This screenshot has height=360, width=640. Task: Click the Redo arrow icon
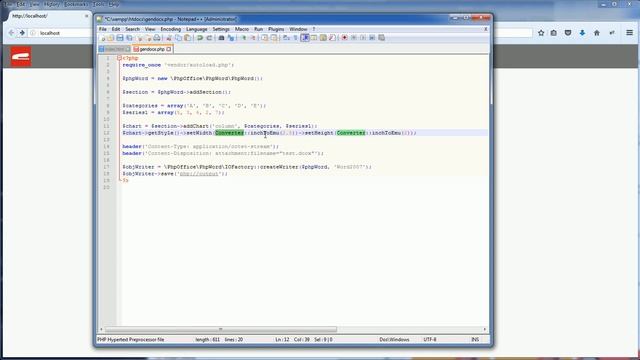tap(209, 38)
